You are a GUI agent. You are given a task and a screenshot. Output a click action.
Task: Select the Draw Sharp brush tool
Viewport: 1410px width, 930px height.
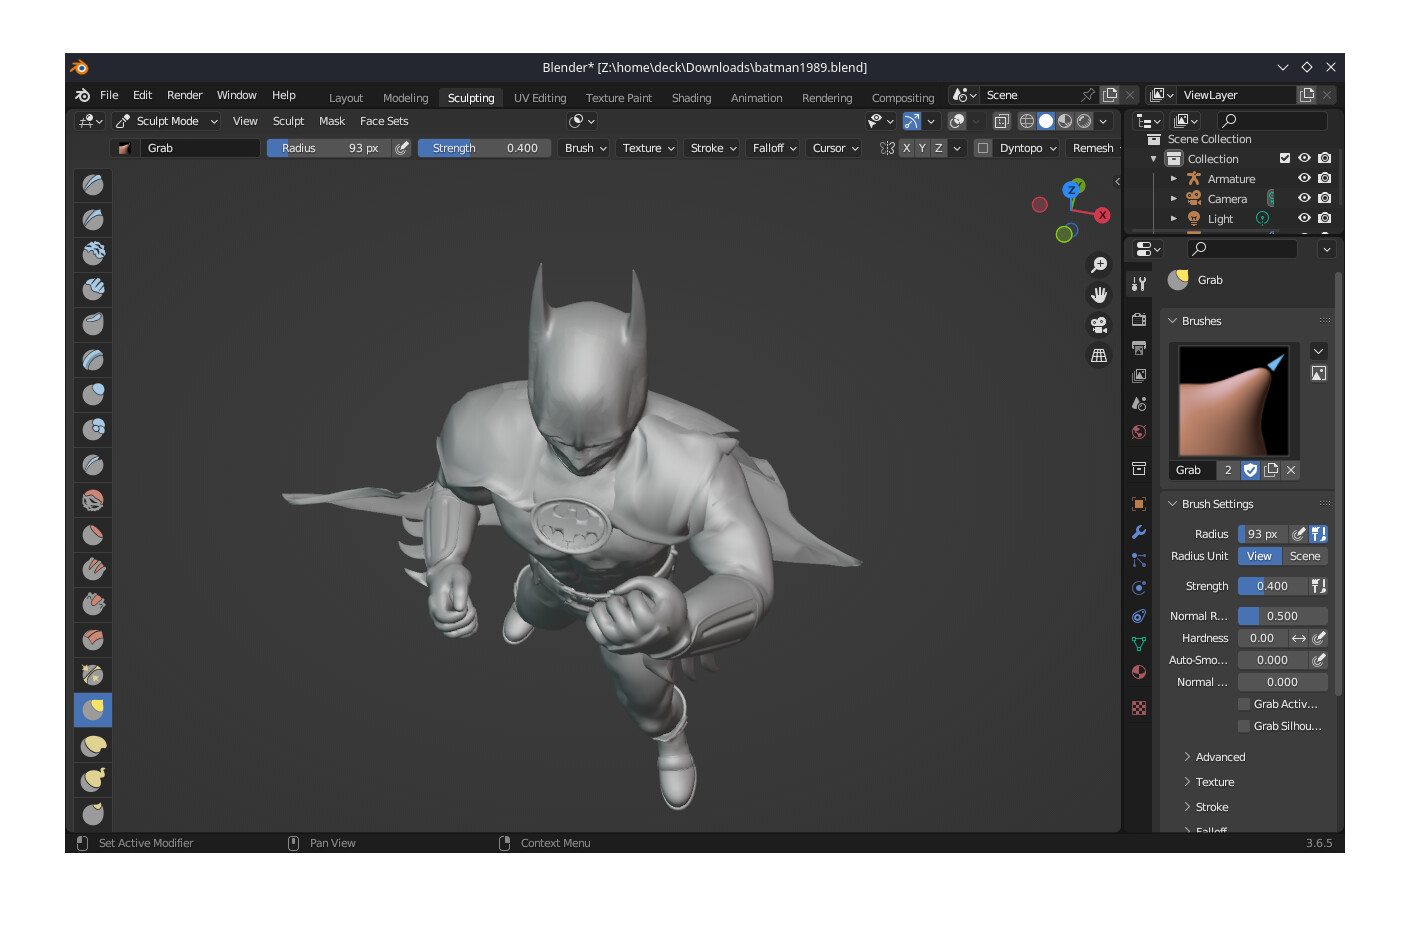point(93,219)
